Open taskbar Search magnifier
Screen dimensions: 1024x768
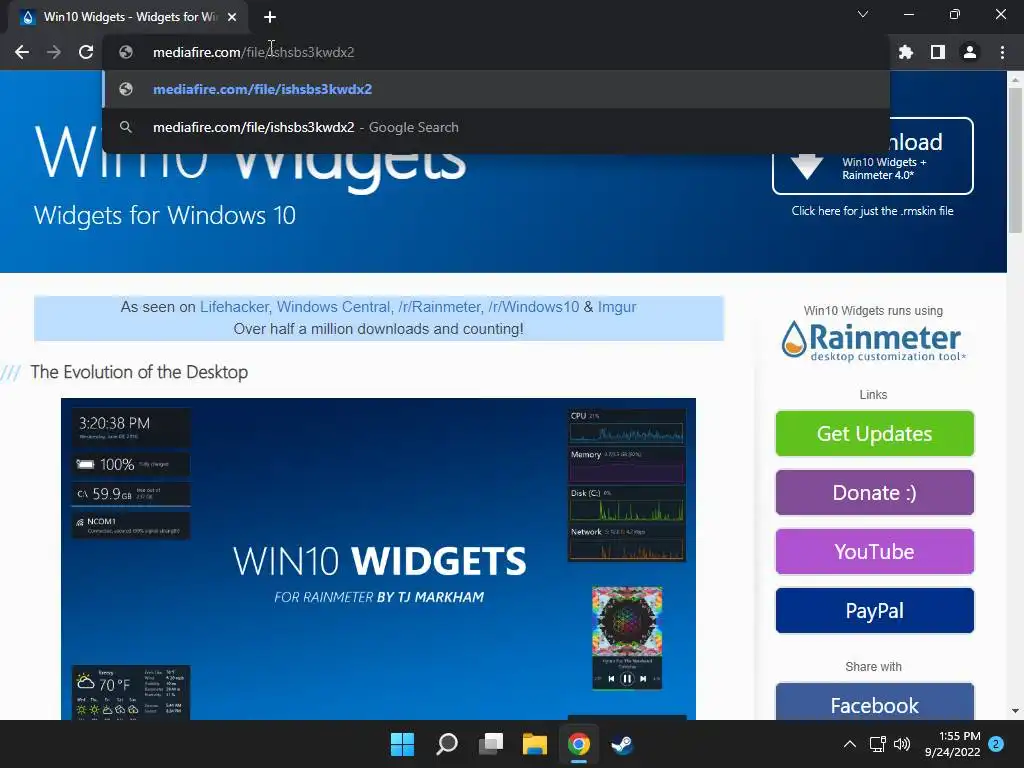447,744
